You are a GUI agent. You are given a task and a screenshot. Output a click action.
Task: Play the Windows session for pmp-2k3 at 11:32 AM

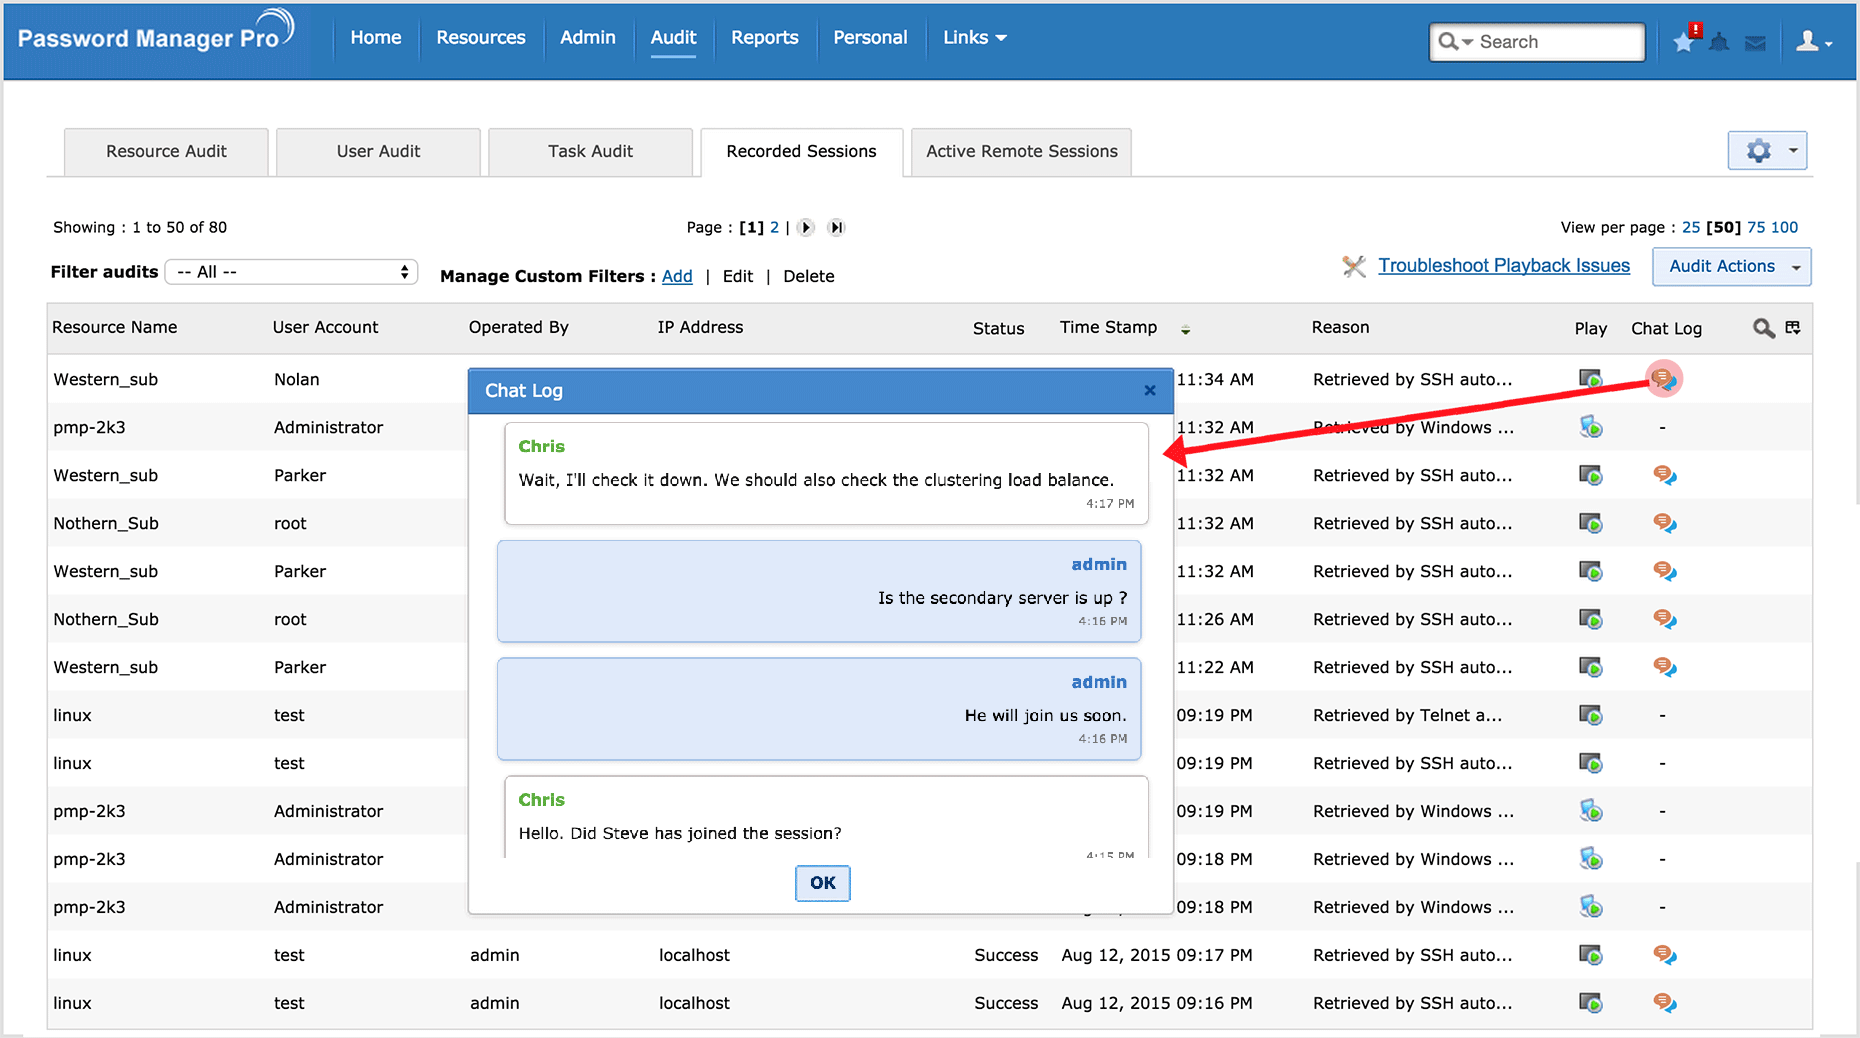coord(1590,427)
